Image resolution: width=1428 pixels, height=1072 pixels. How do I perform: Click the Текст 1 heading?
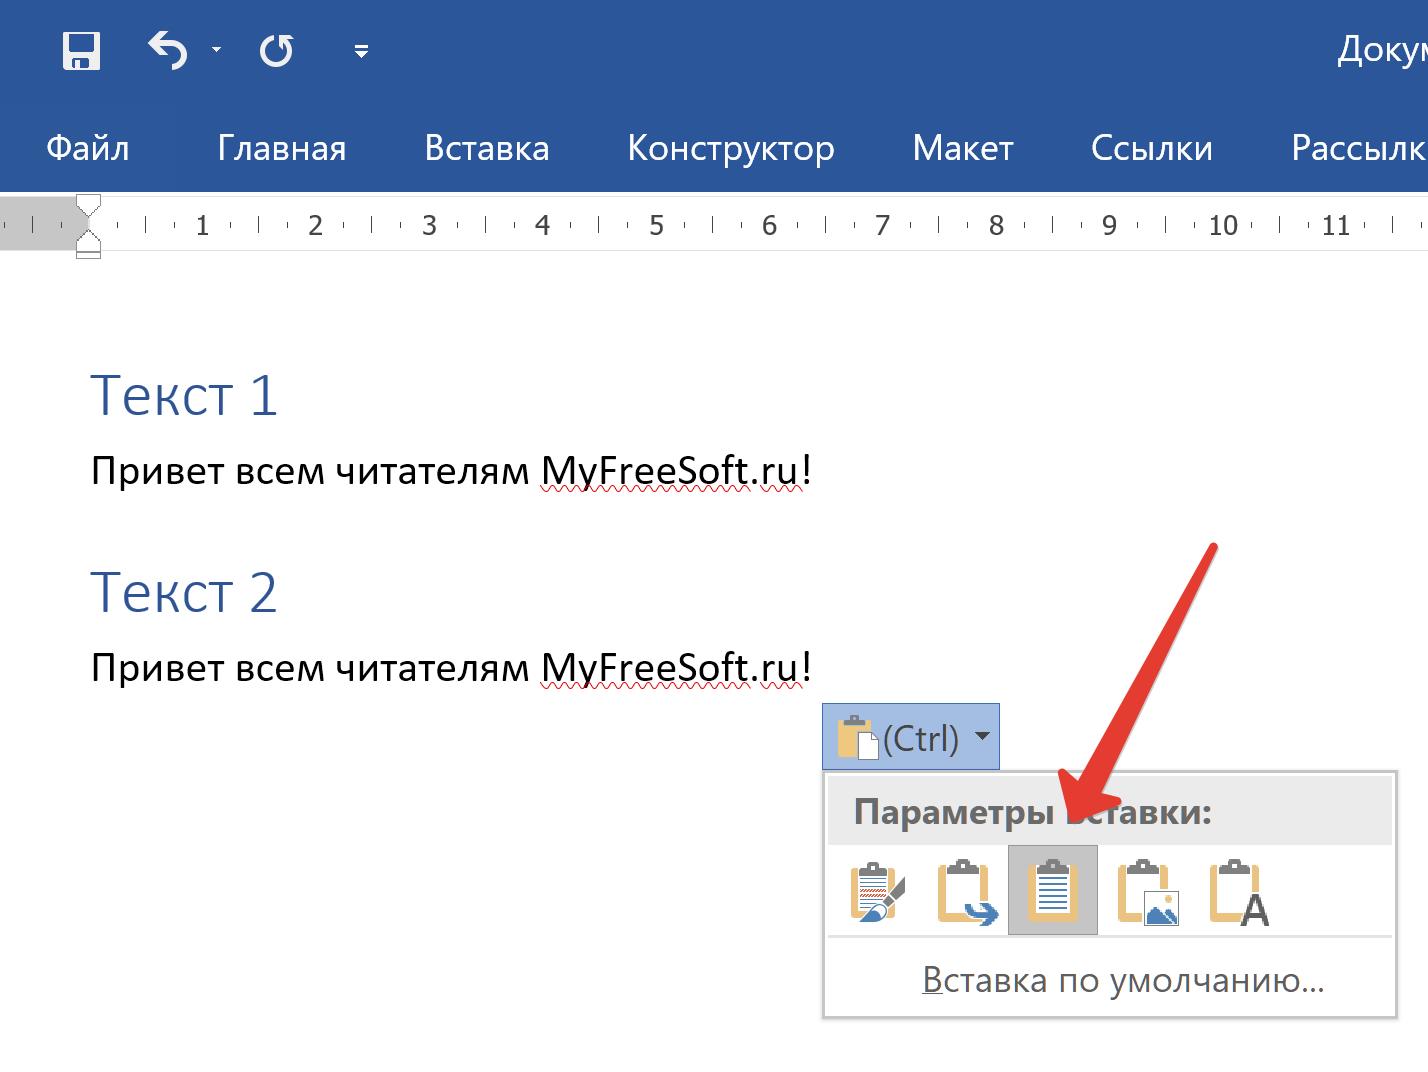click(184, 395)
